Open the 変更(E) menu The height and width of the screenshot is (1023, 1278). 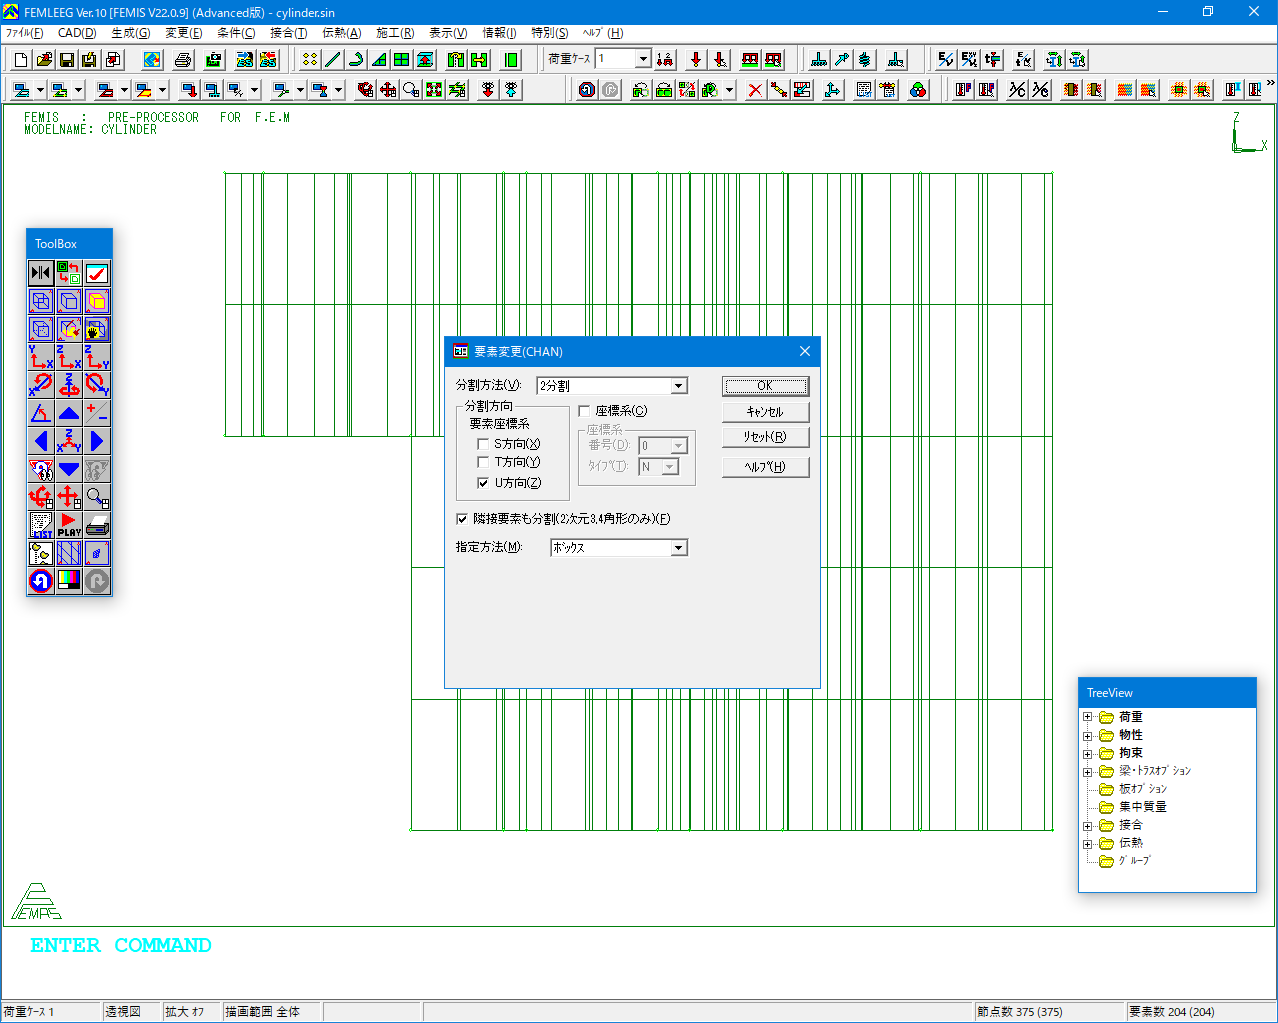[183, 33]
